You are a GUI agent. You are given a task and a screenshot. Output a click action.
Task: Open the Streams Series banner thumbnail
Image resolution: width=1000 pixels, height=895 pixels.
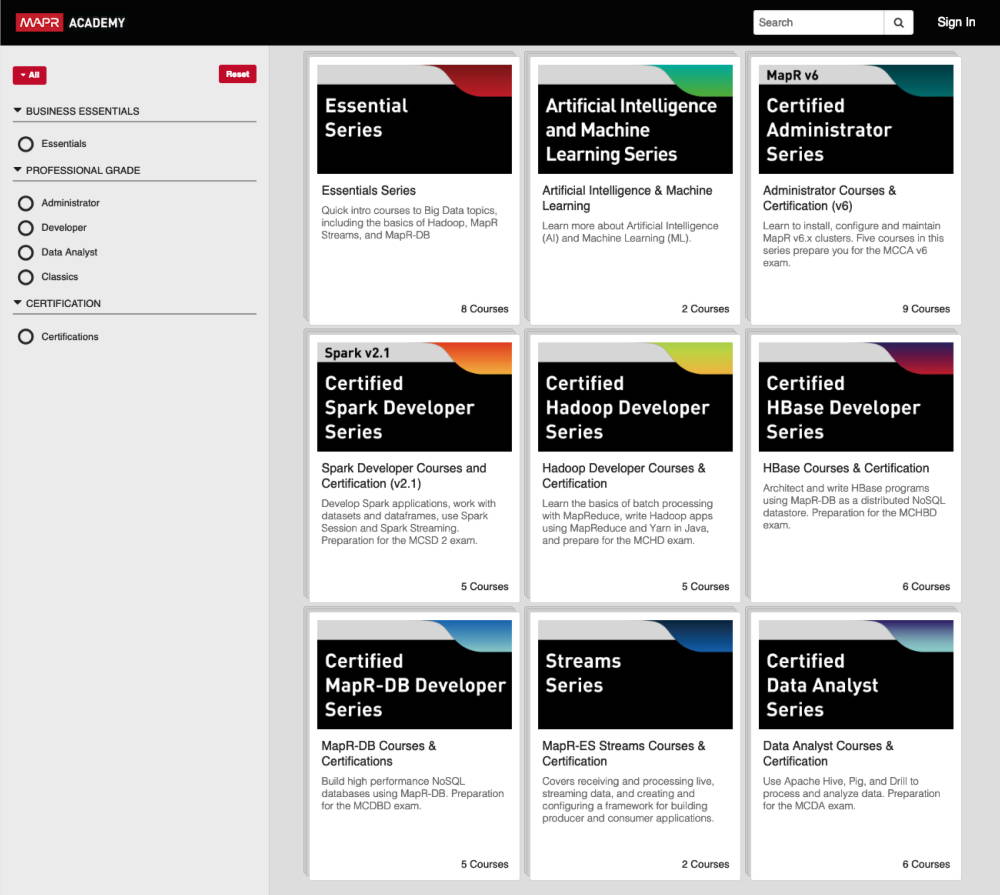(635, 674)
